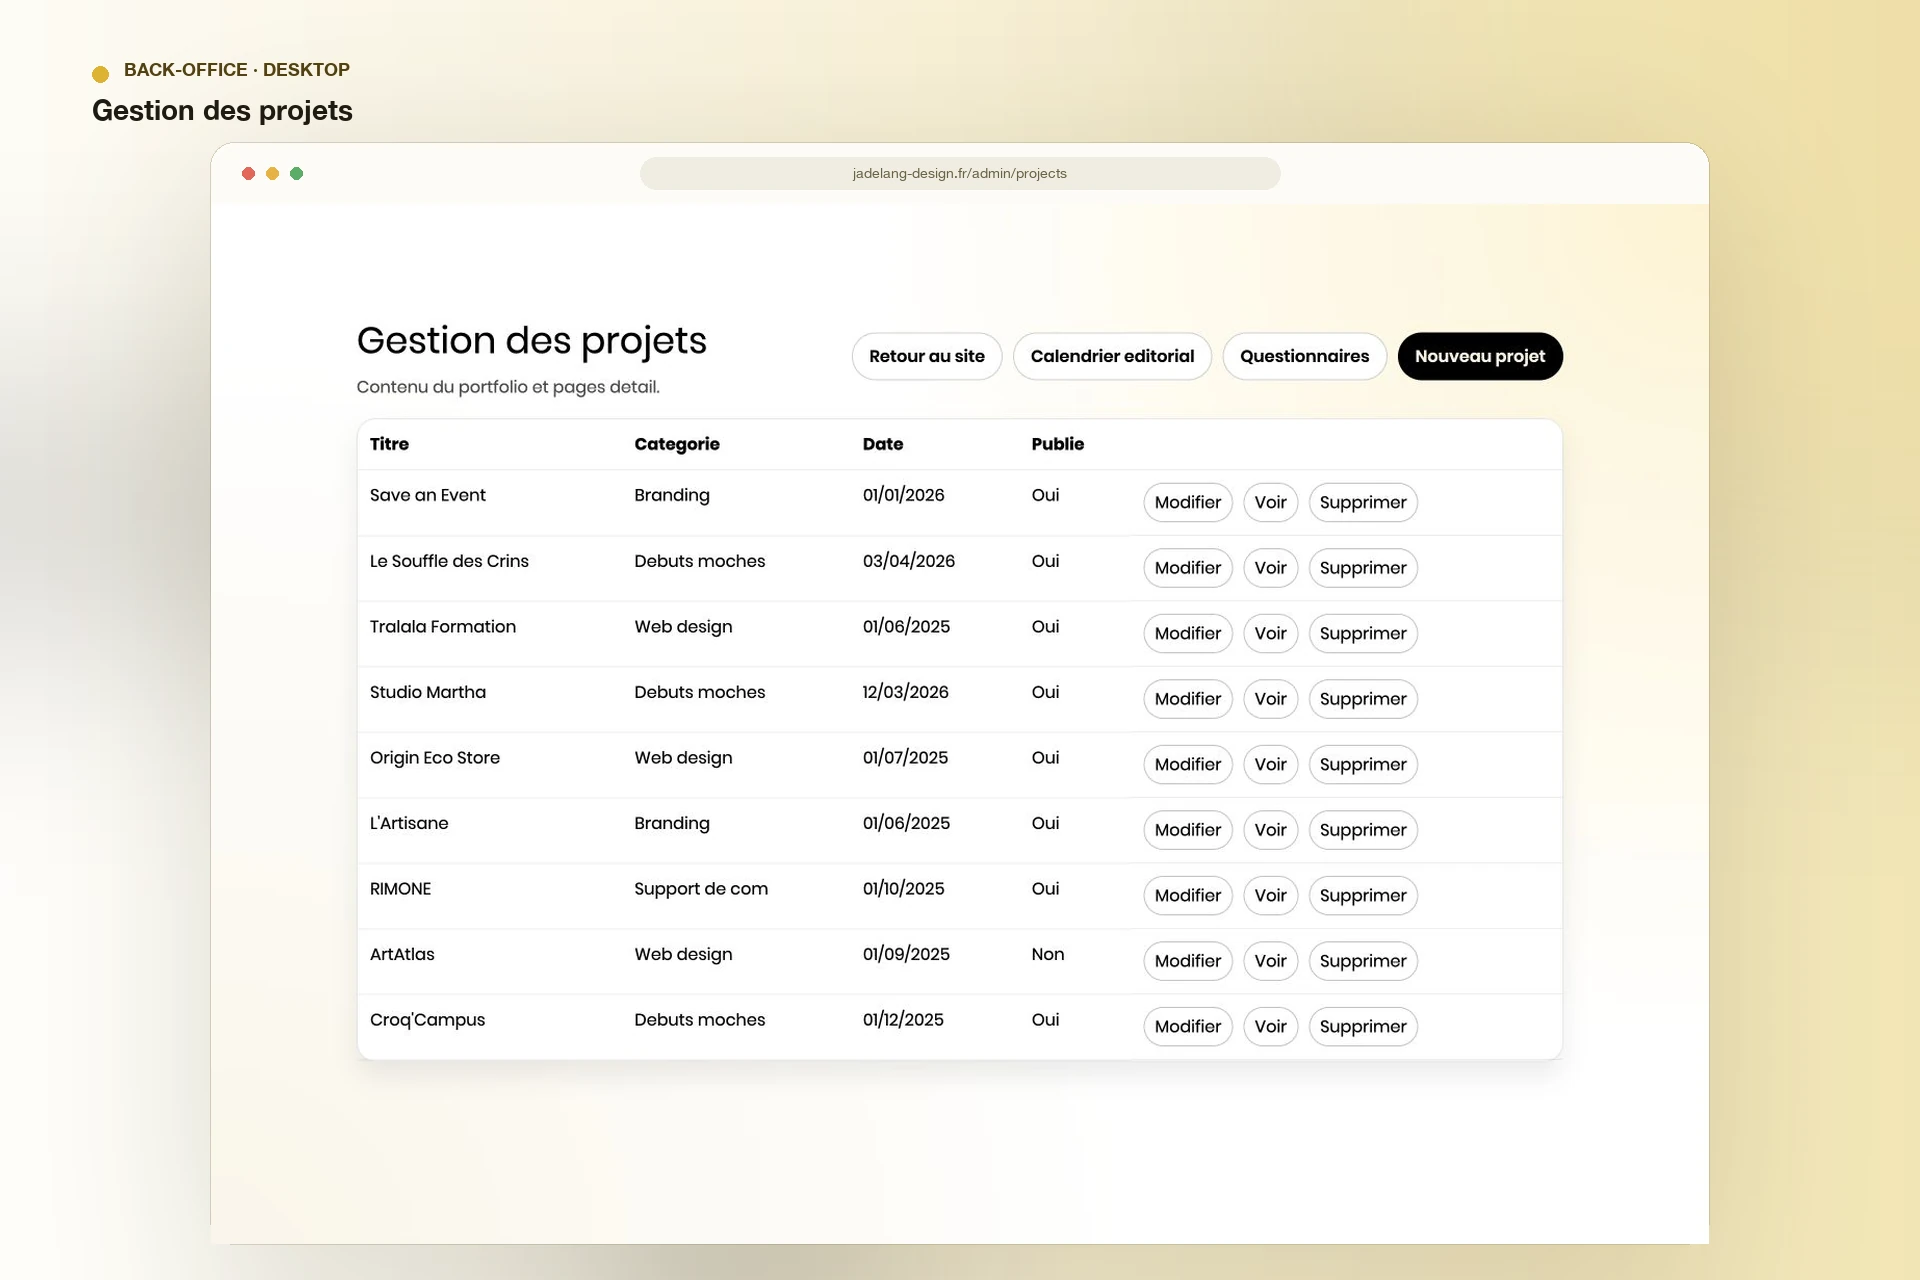This screenshot has height=1280, width=1920.
Task: Click date 01/09/2025
Action: tap(906, 954)
